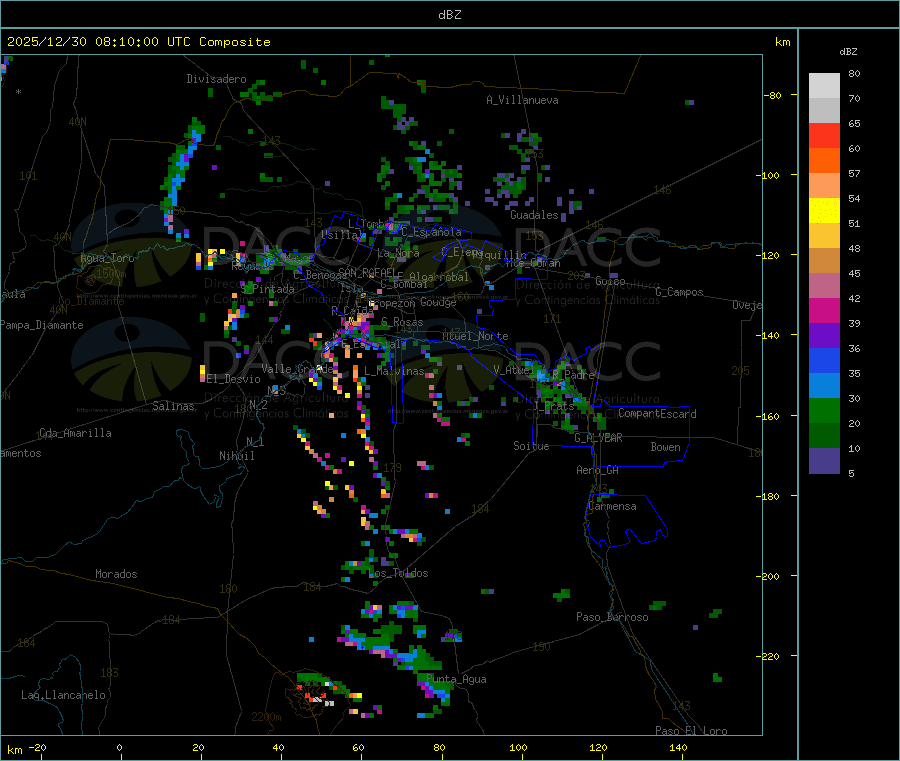Click the Co_Diamante map label
This screenshot has width=900, height=761.
(x=91, y=301)
